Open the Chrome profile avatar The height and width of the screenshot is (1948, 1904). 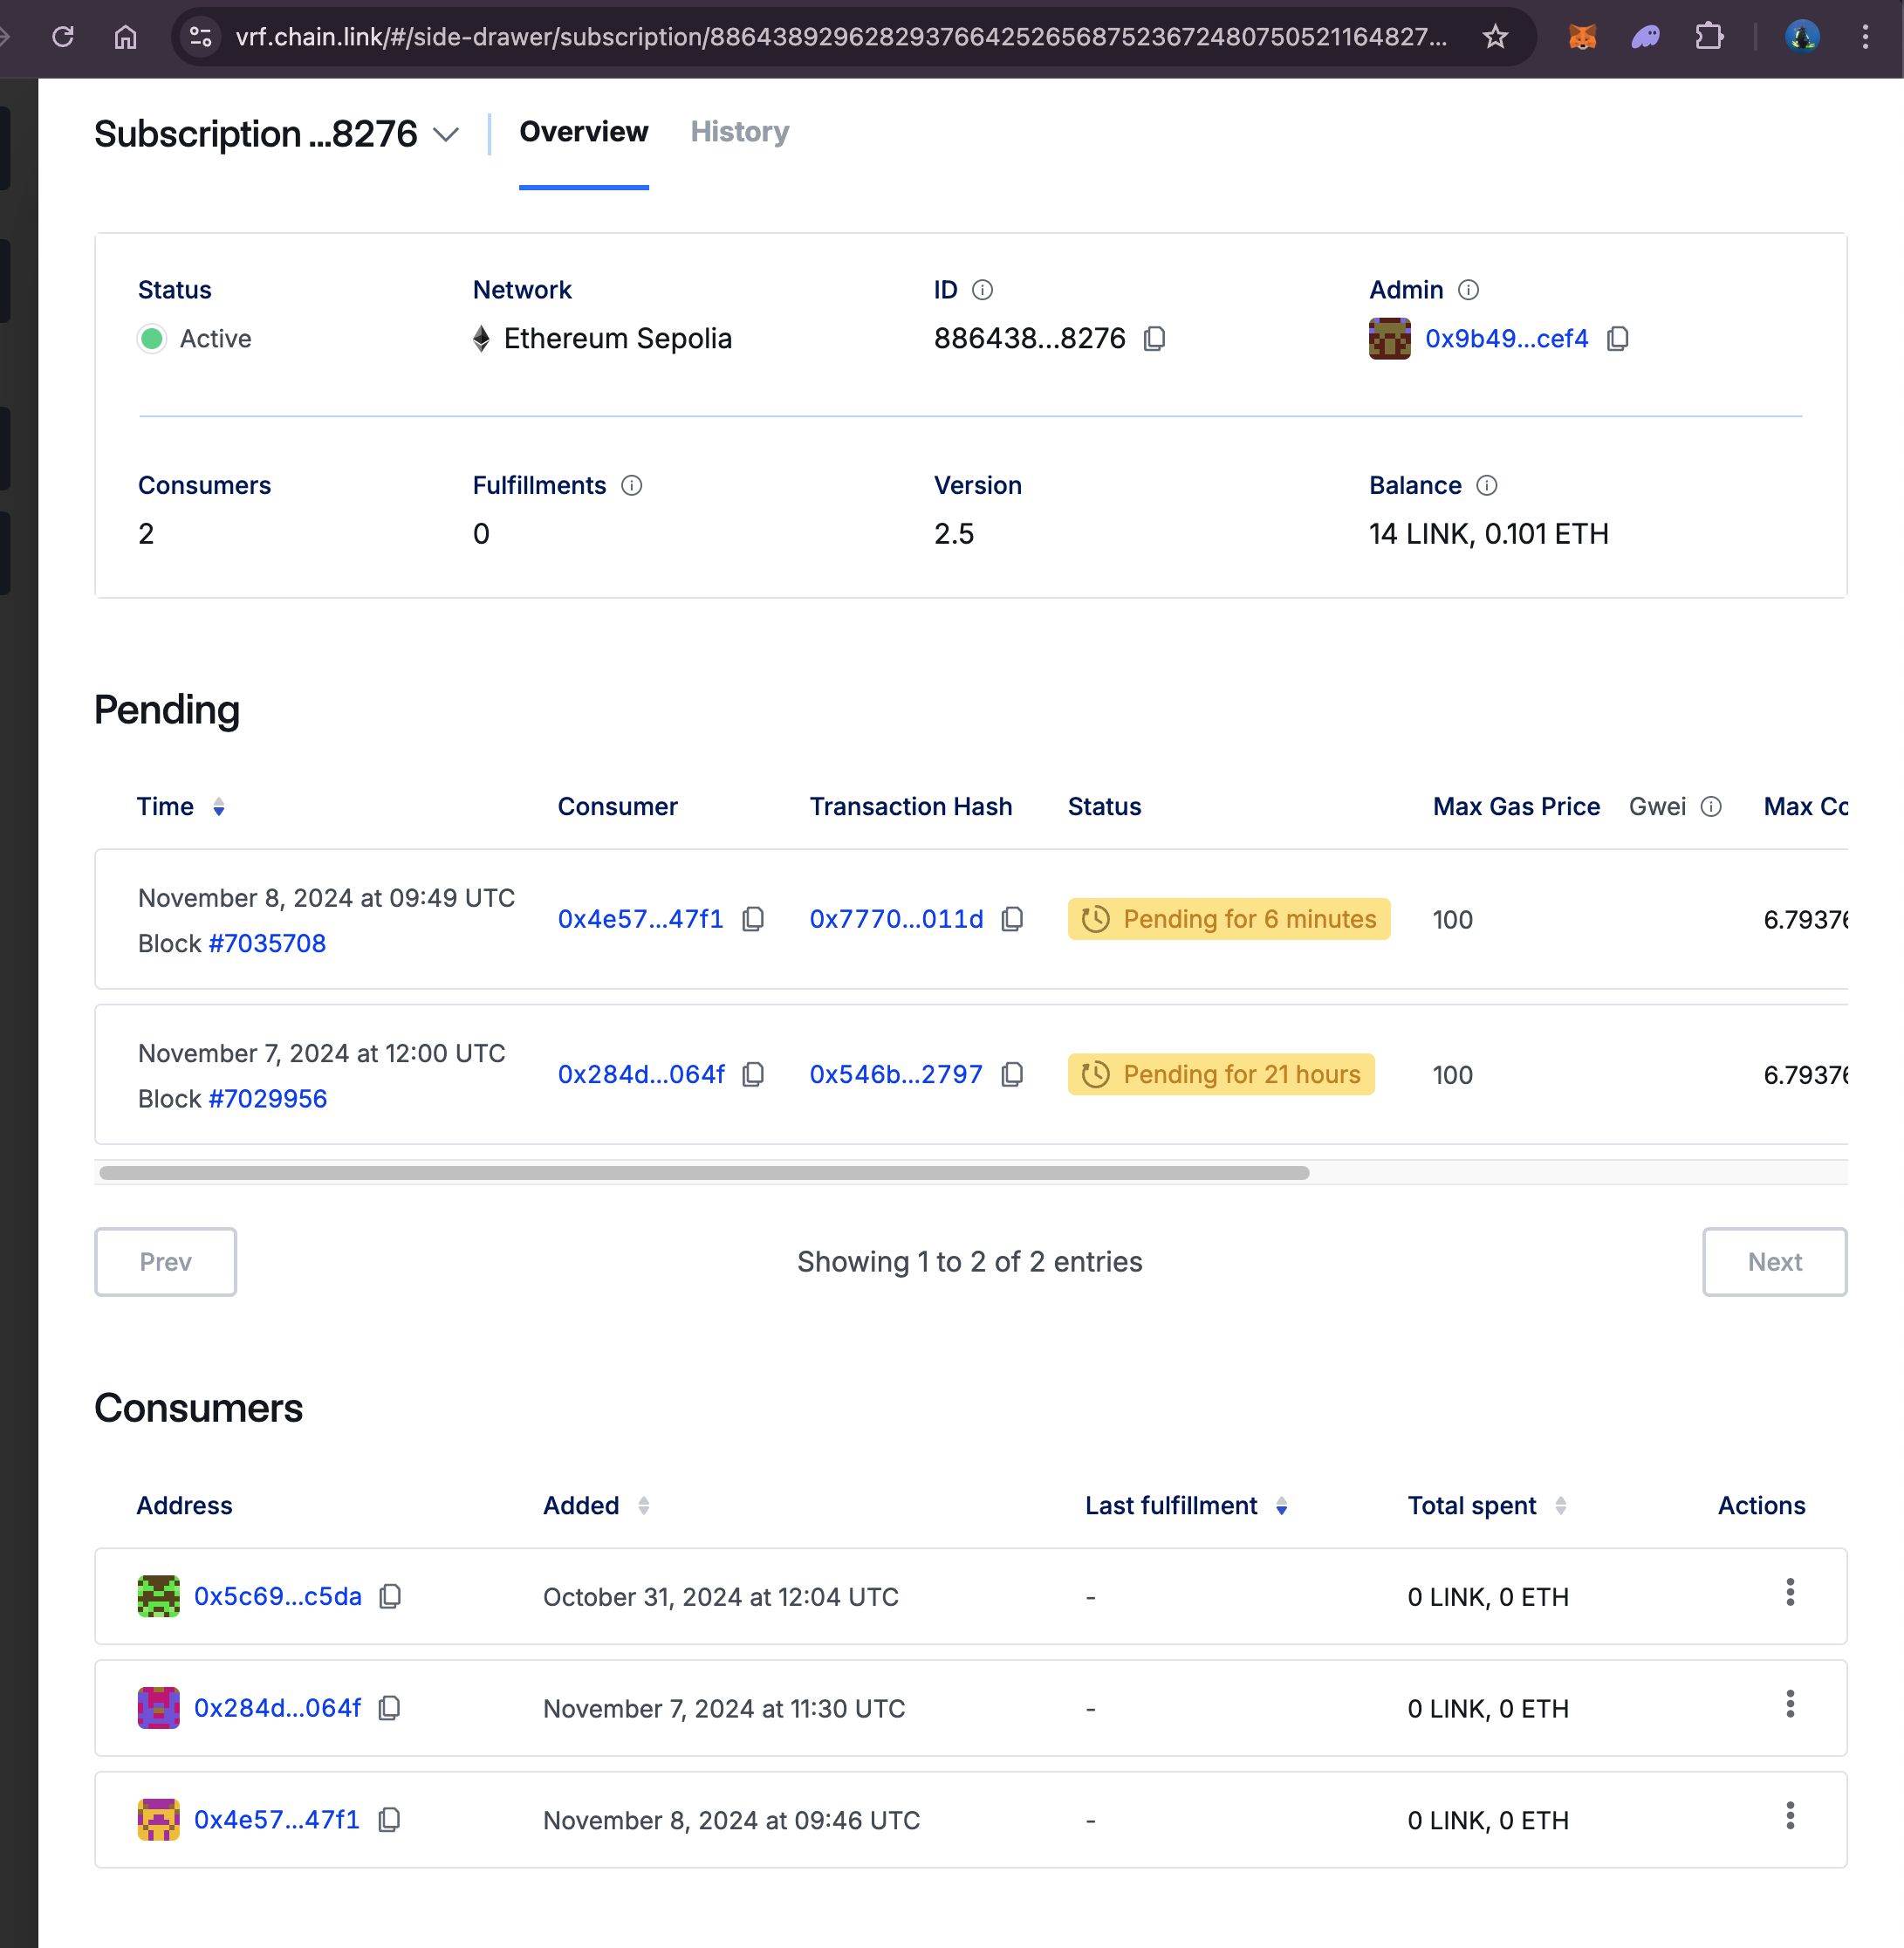[x=1802, y=37]
